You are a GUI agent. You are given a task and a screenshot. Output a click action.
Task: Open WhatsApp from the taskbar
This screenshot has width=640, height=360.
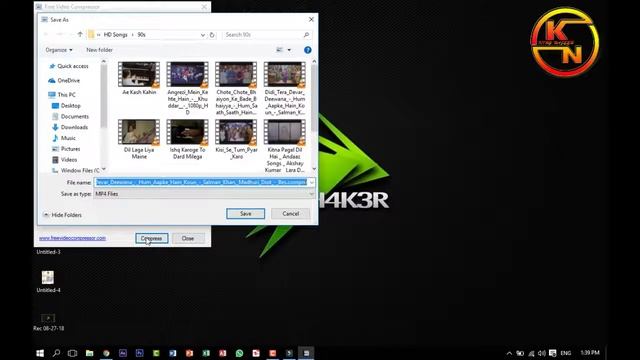[239, 353]
